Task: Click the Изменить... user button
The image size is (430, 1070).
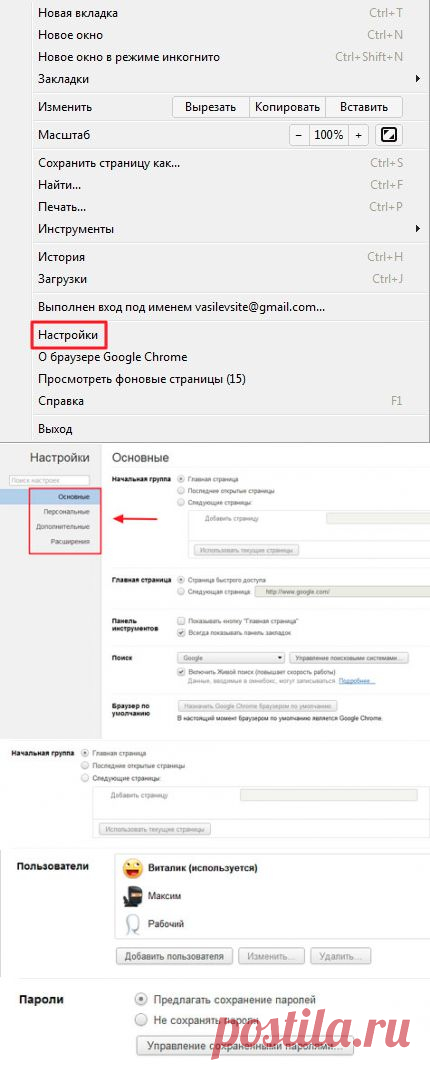Action: coord(272,955)
